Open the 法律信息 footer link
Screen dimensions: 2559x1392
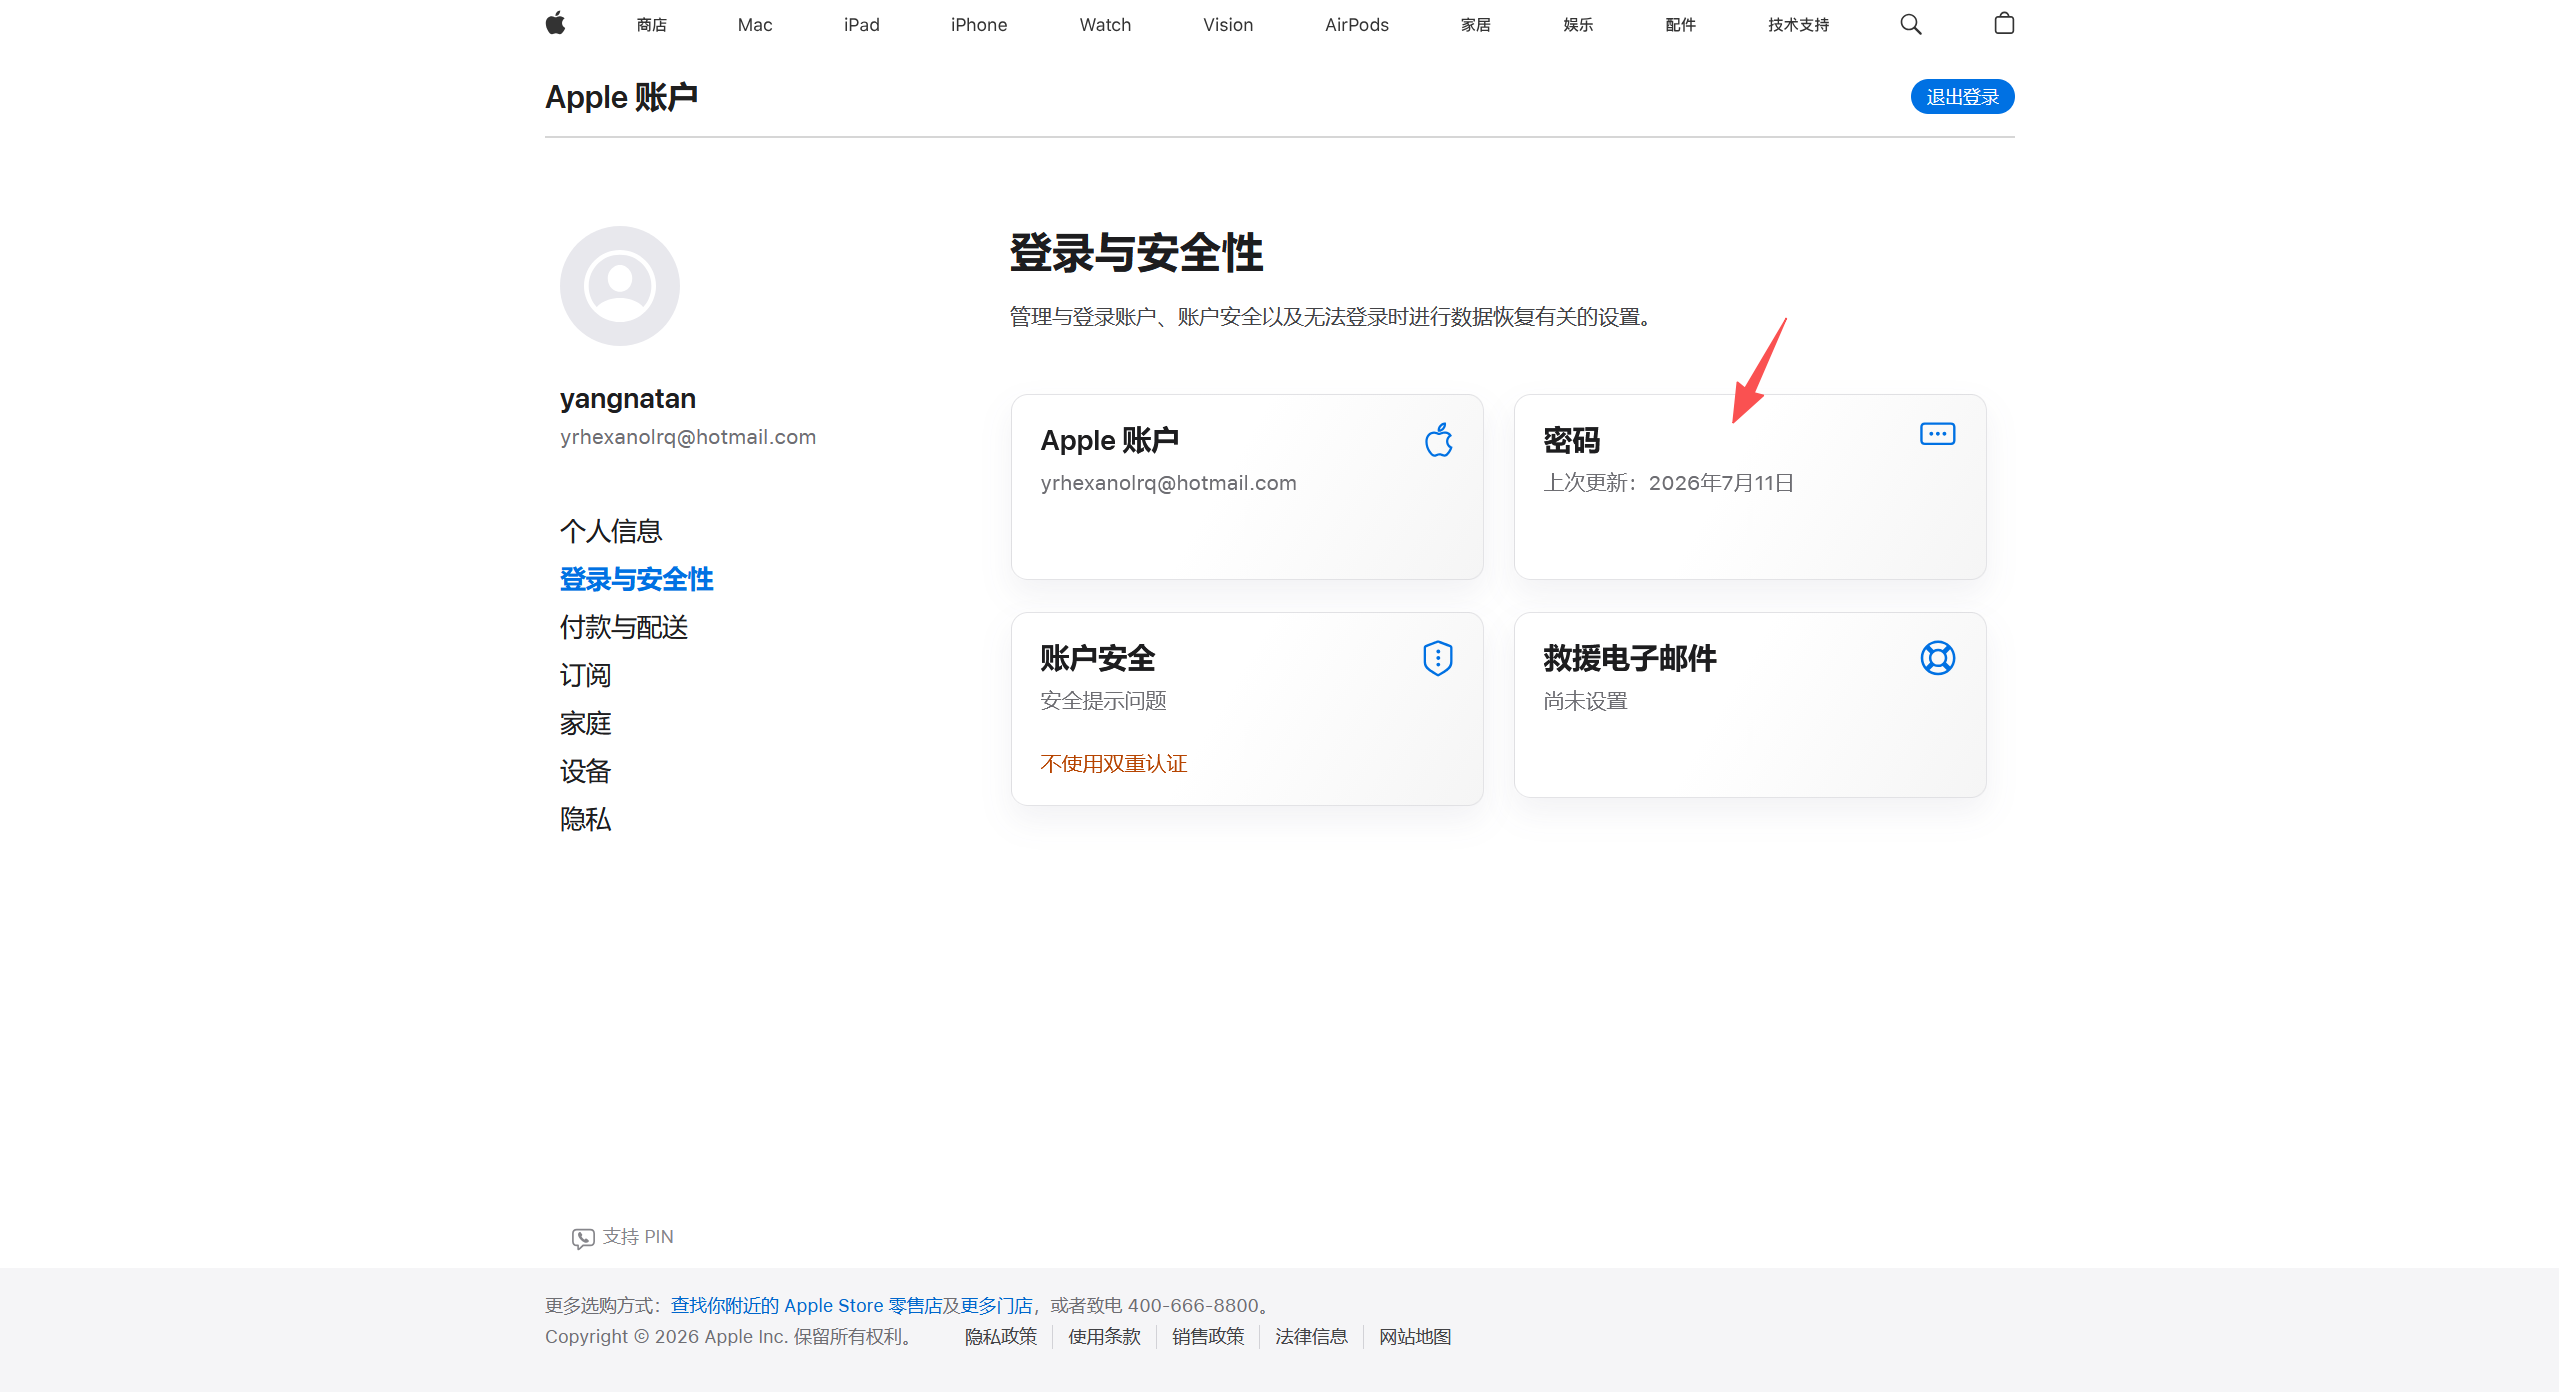click(x=1311, y=1337)
